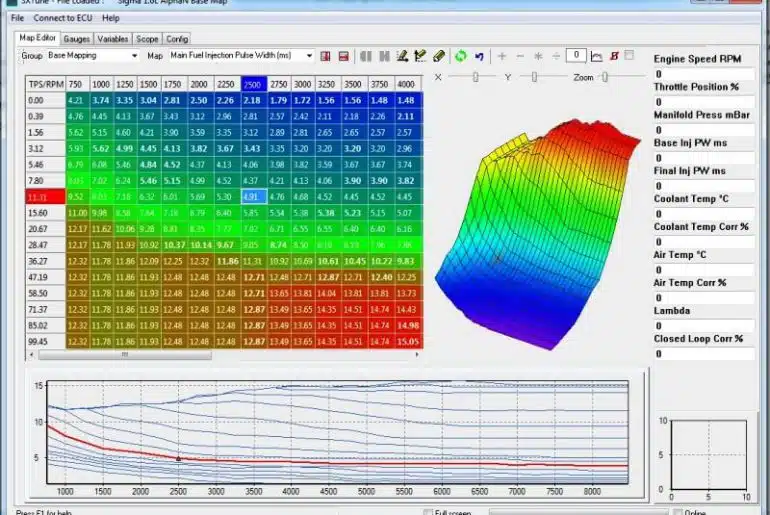Click the Lambda value field
The height and width of the screenshot is (515, 770).
pos(704,326)
